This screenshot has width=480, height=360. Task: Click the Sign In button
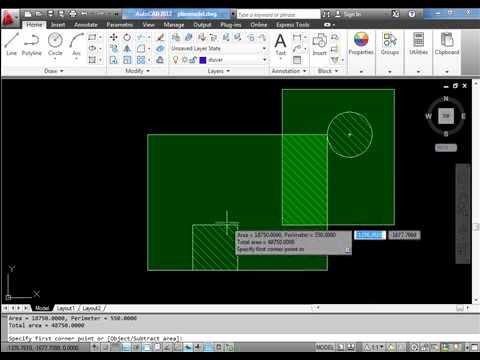coord(348,14)
